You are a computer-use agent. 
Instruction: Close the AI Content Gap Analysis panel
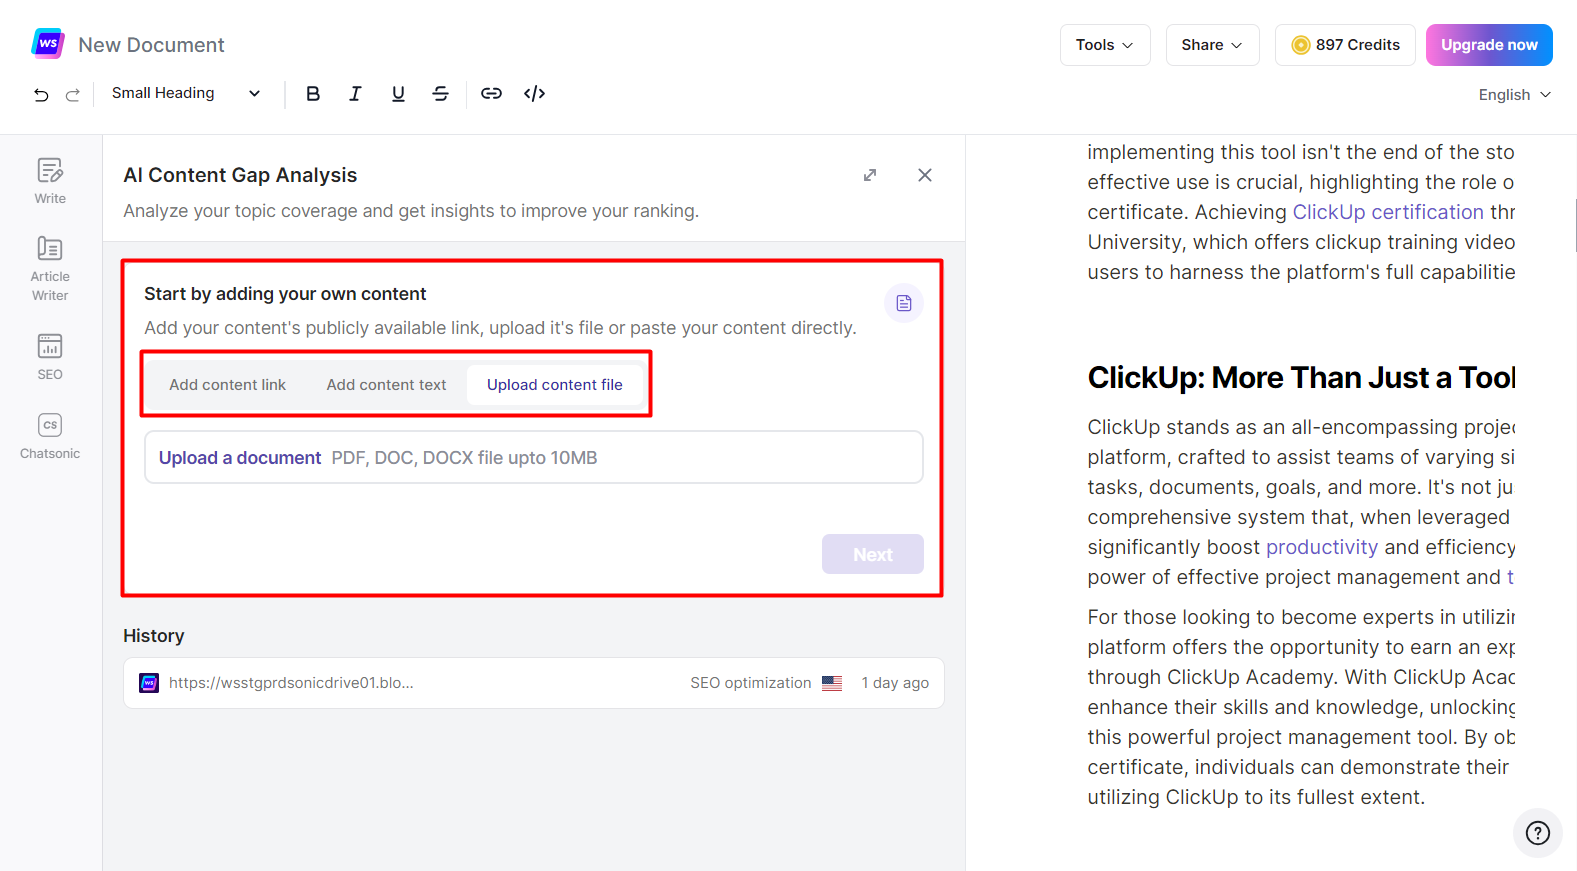[925, 175]
